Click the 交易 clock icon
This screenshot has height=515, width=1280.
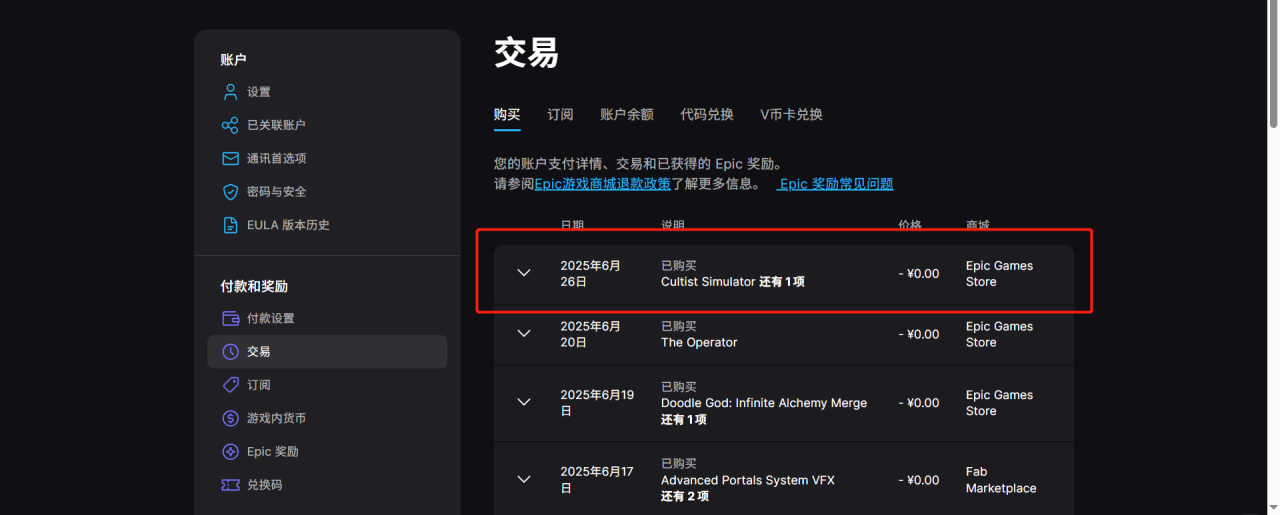coord(230,352)
